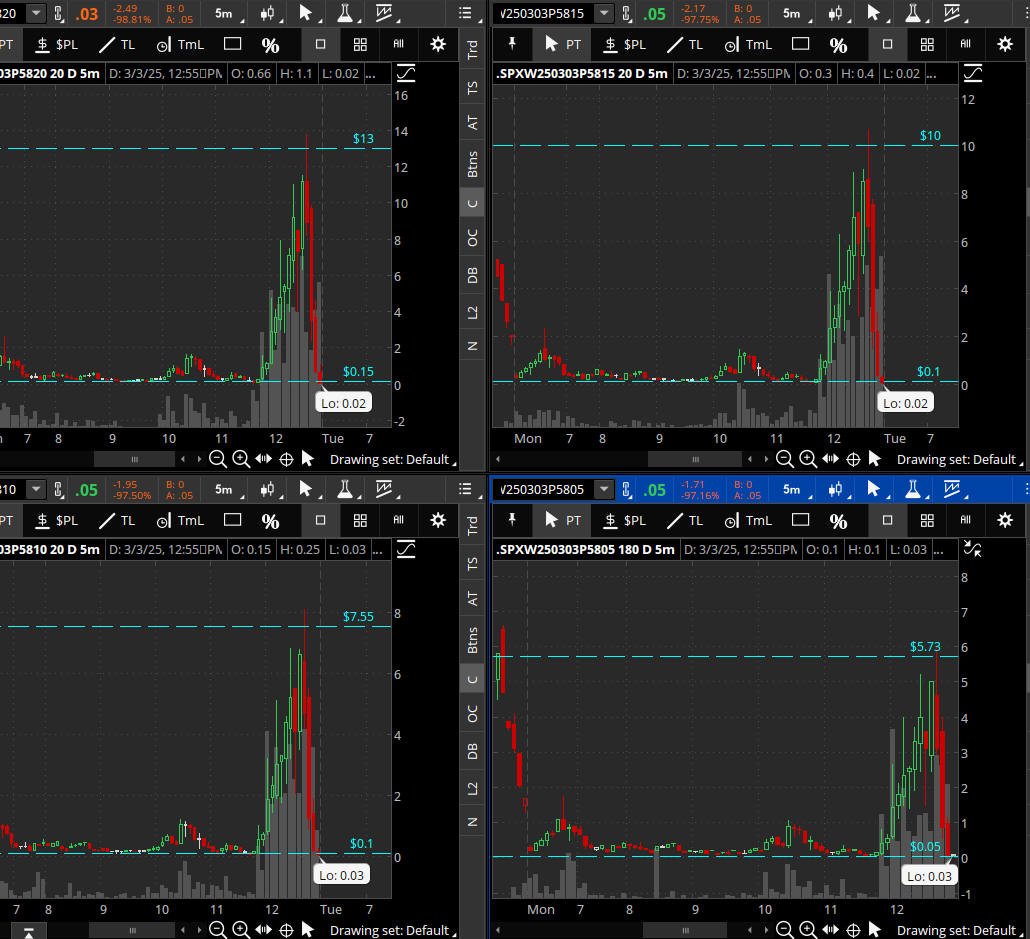
Task: Toggle the grid layout icon in the bottom-right toolbar
Action: 927,520
